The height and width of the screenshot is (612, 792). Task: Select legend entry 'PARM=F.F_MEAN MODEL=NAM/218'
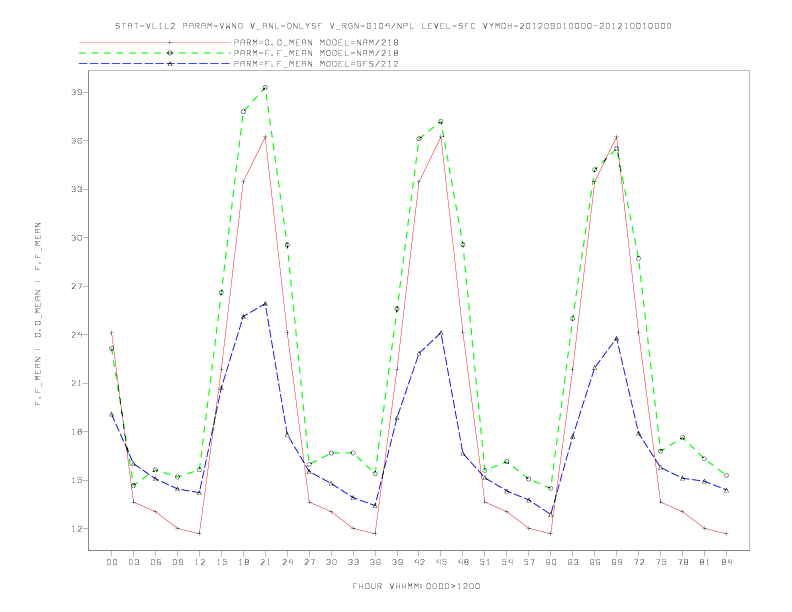pyautogui.click(x=316, y=53)
